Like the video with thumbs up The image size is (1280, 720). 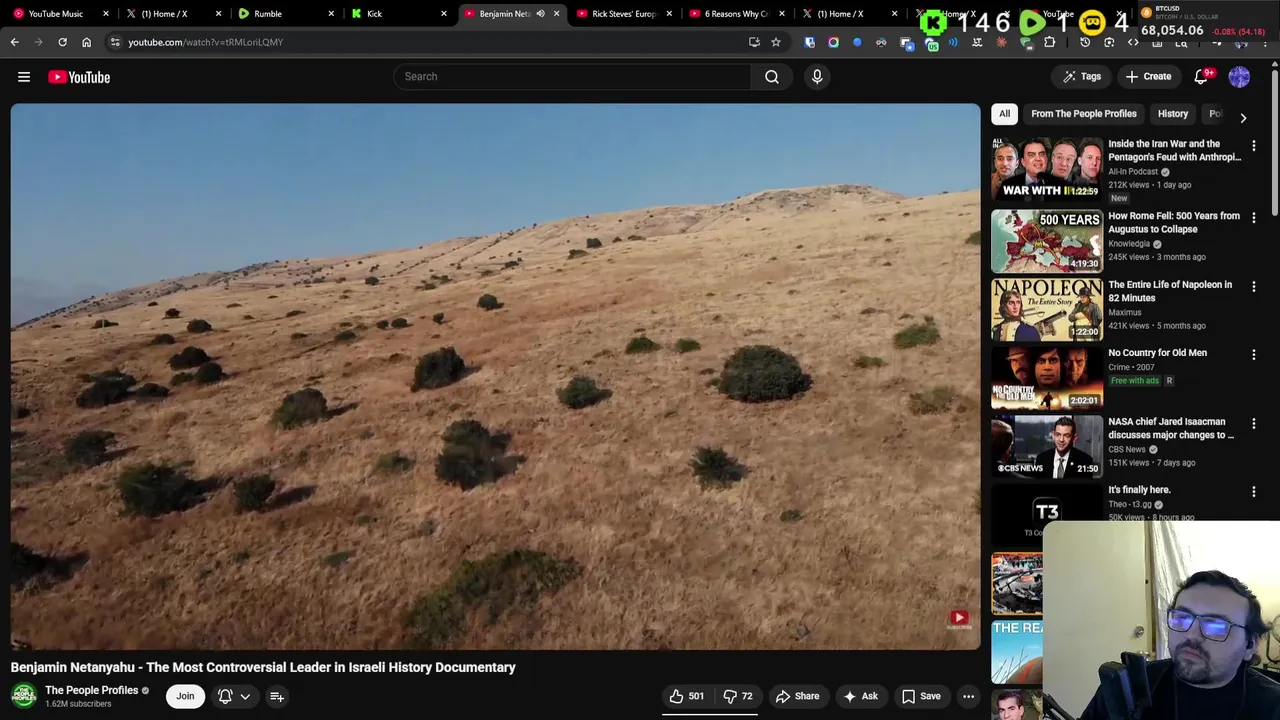click(686, 696)
